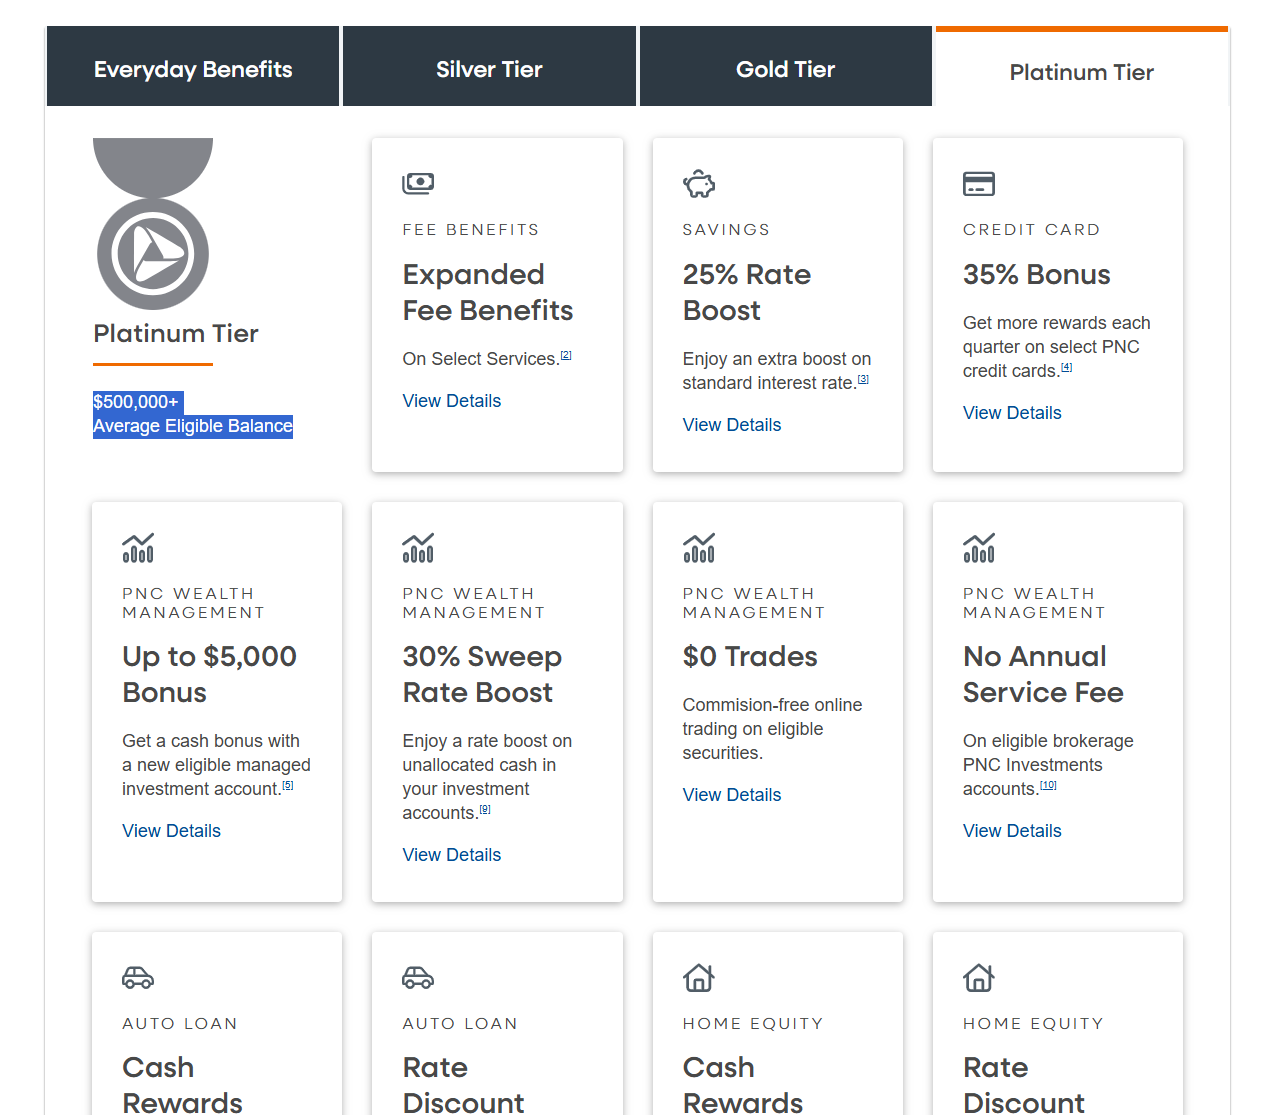
Task: View Details for Expanded Fee Benefits
Action: 451,401
